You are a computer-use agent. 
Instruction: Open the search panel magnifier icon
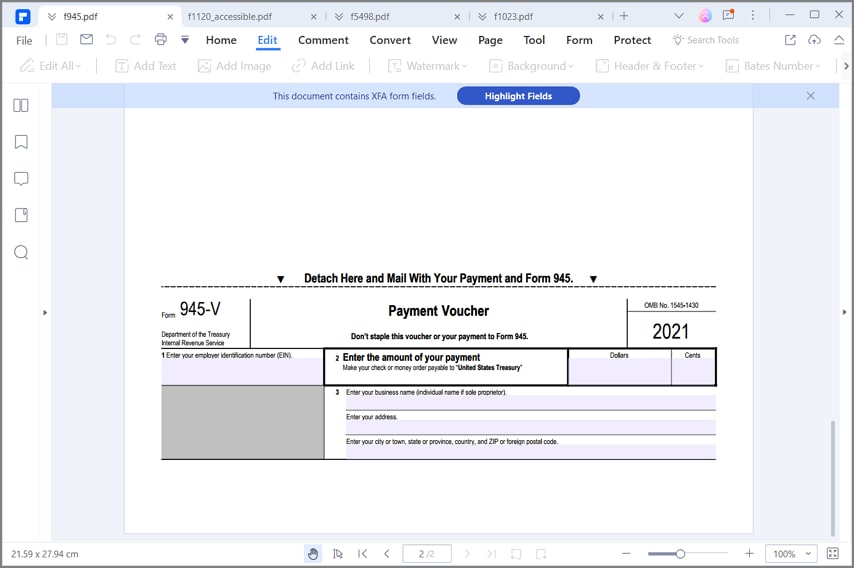tap(21, 252)
